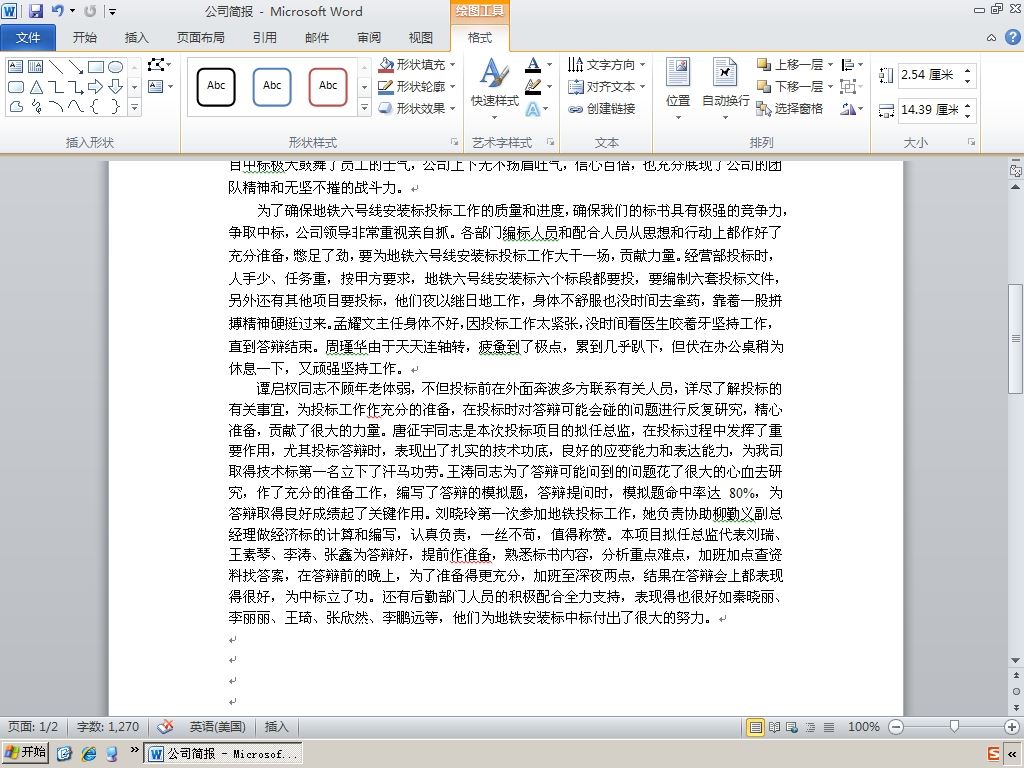Screen dimensions: 1024x768
Task: Open the 选择窗格 selection pane
Action: [x=790, y=108]
